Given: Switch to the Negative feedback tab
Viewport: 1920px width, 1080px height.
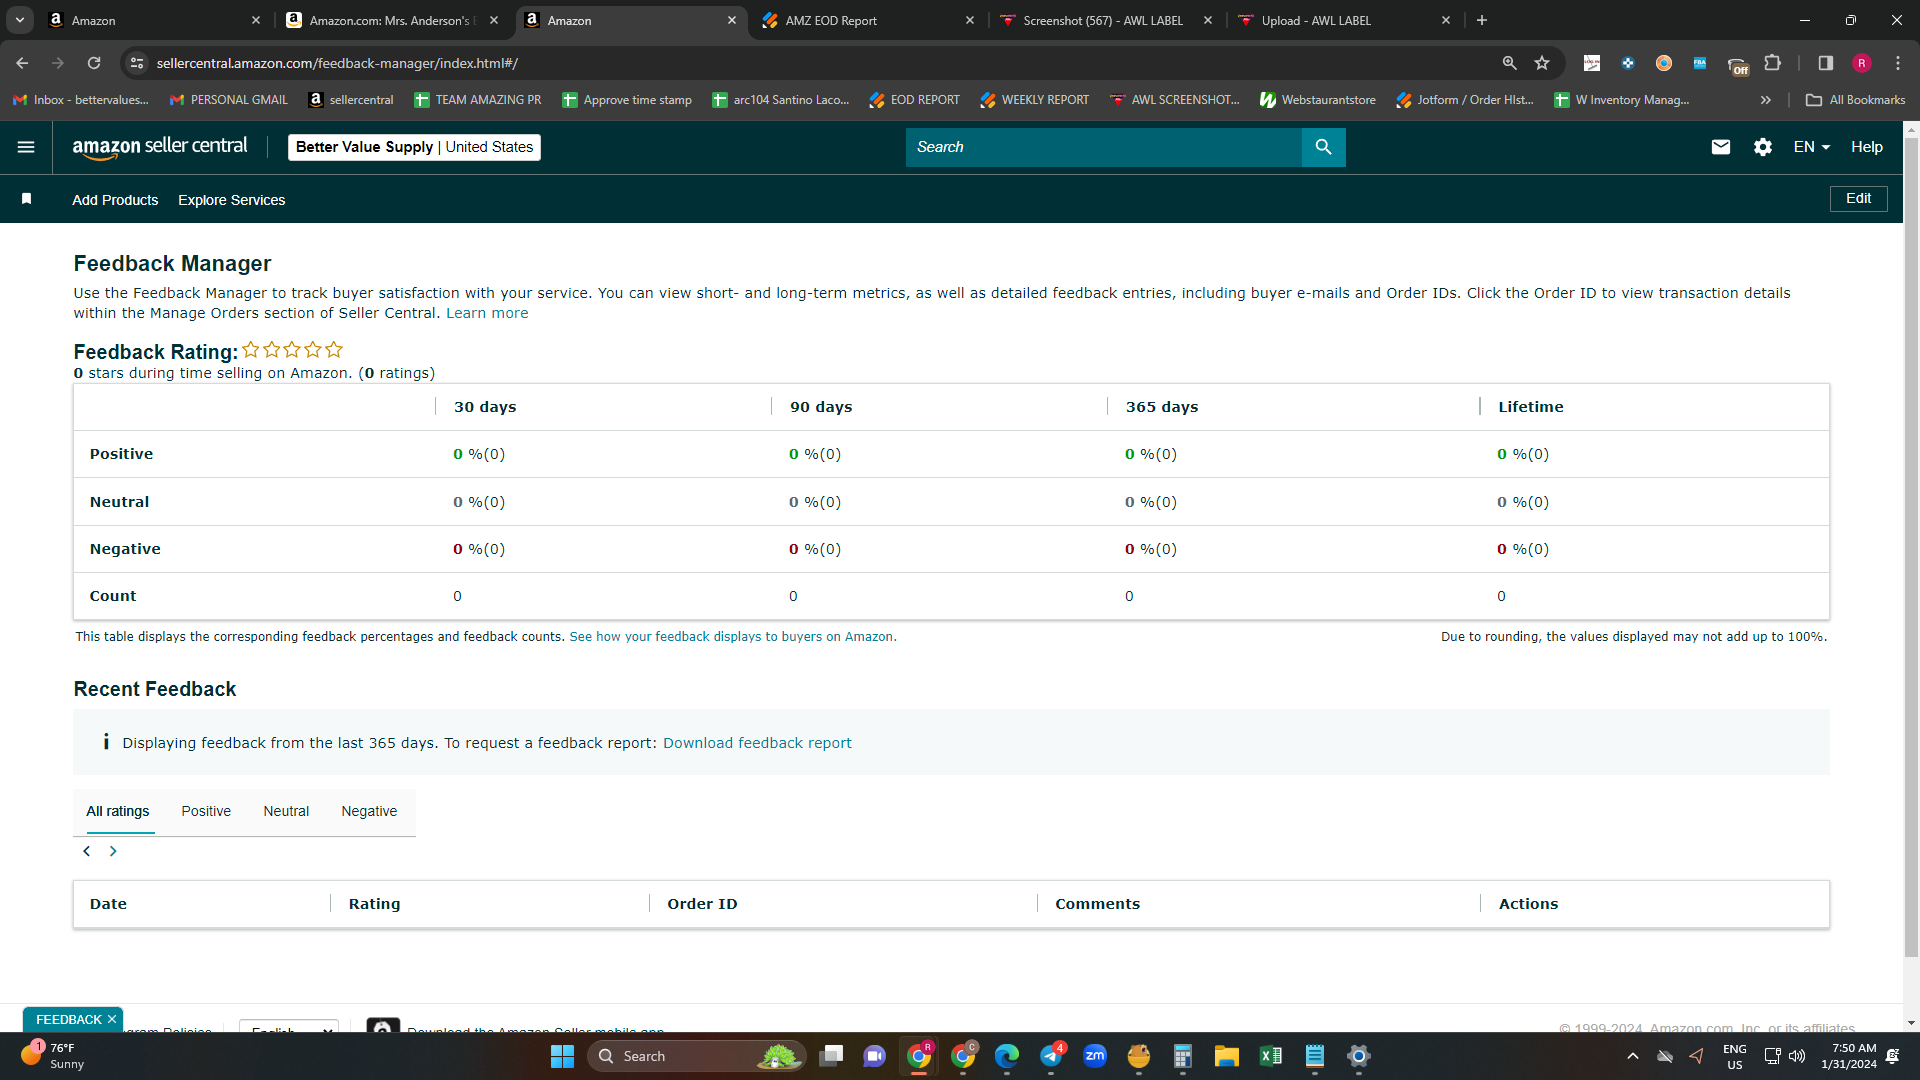Looking at the screenshot, I should point(369,811).
